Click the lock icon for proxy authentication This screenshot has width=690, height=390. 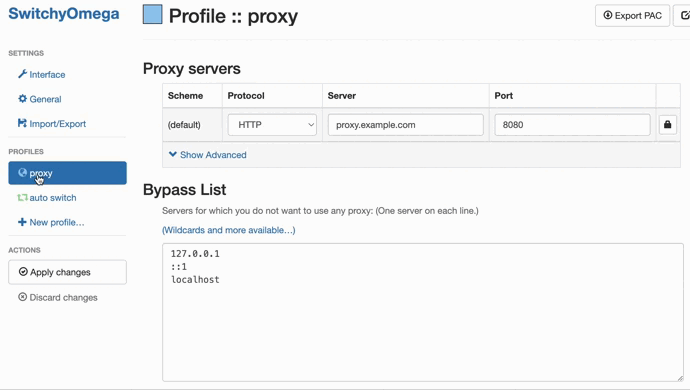(x=667, y=125)
